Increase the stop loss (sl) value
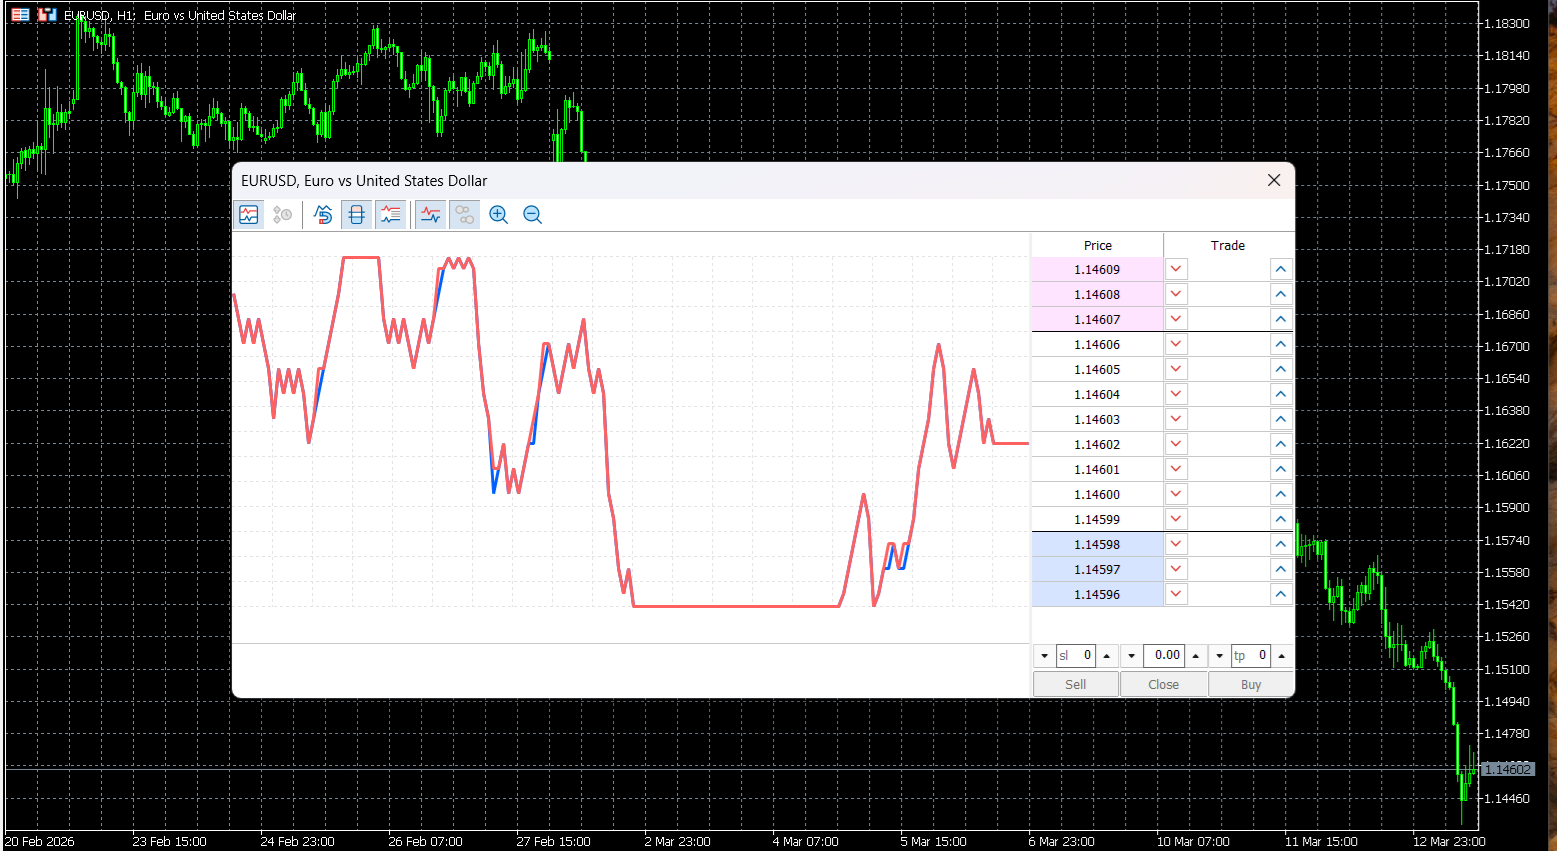Image resolution: width=1557 pixels, height=851 pixels. pyautogui.click(x=1107, y=656)
